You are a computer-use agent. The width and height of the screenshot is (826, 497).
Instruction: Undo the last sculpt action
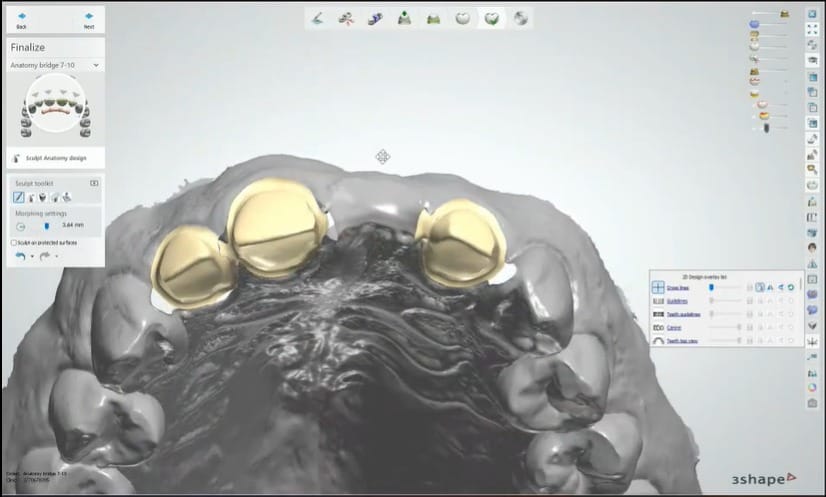(21, 256)
